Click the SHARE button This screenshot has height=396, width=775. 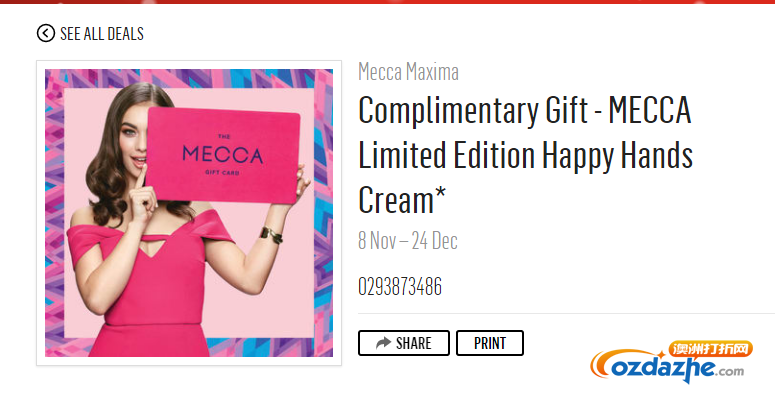point(404,343)
